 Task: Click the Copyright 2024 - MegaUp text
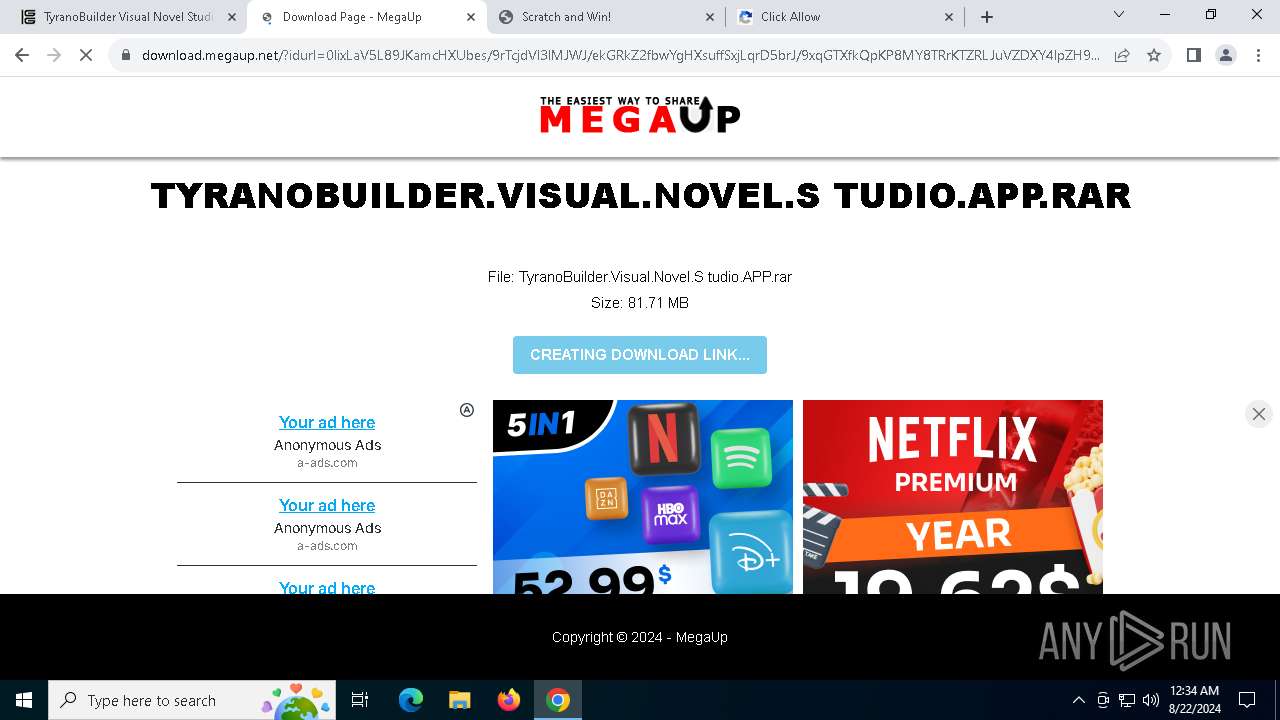[x=640, y=637]
